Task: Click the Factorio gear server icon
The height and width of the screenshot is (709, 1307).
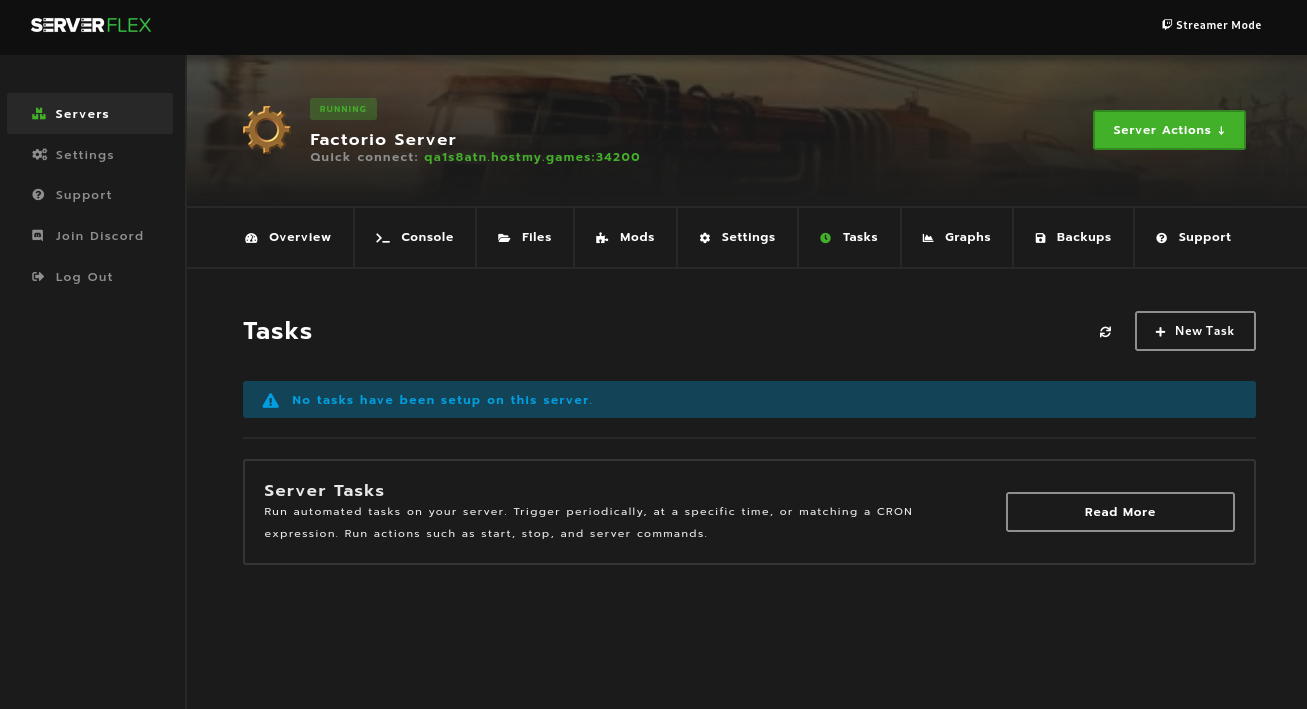Action: (x=267, y=130)
